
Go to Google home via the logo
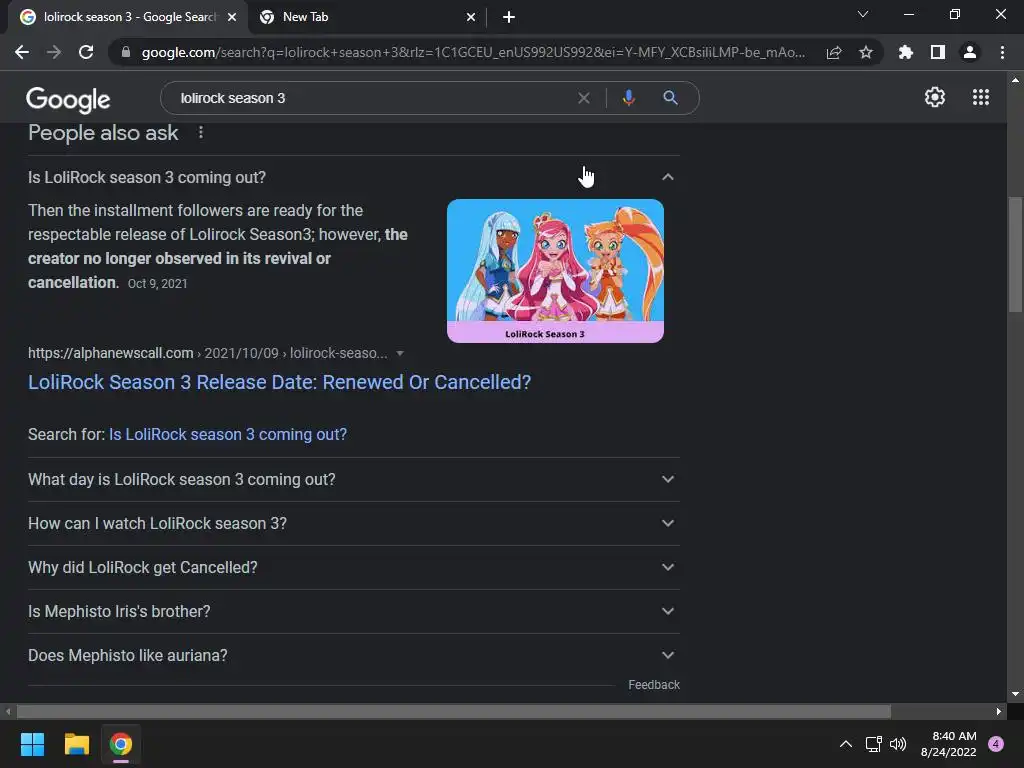68,99
